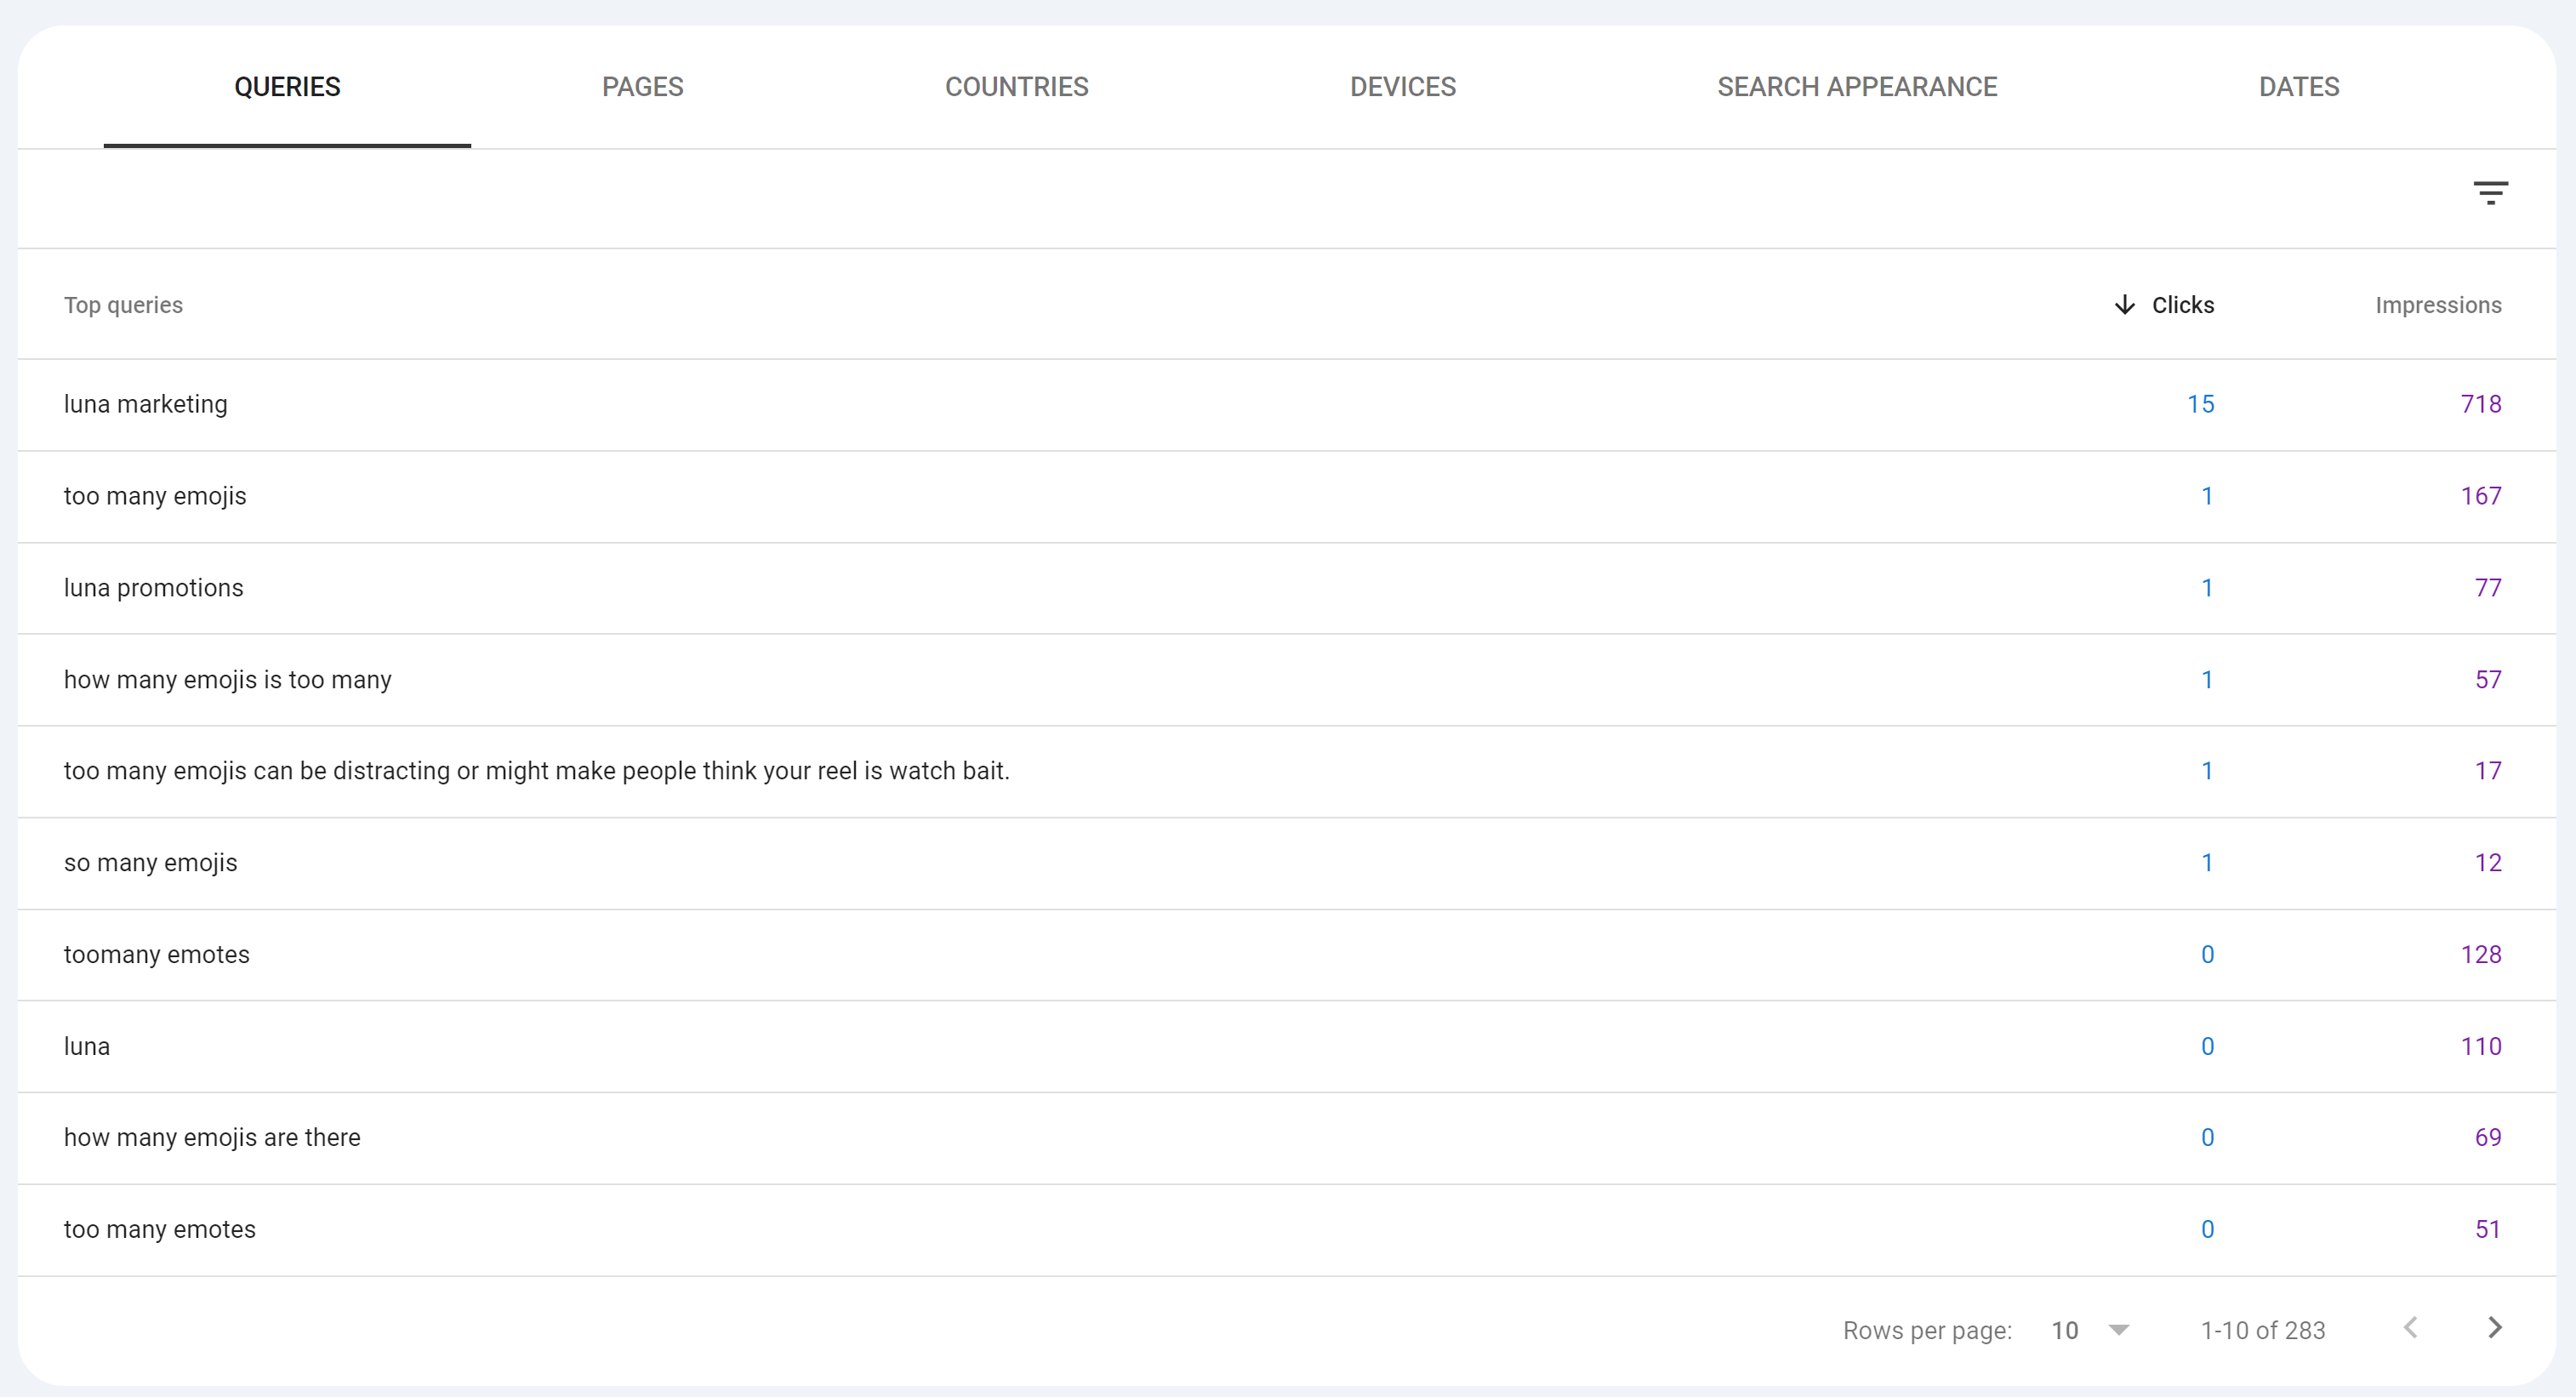
Task: Switch to the PAGES tab
Action: coord(641,86)
